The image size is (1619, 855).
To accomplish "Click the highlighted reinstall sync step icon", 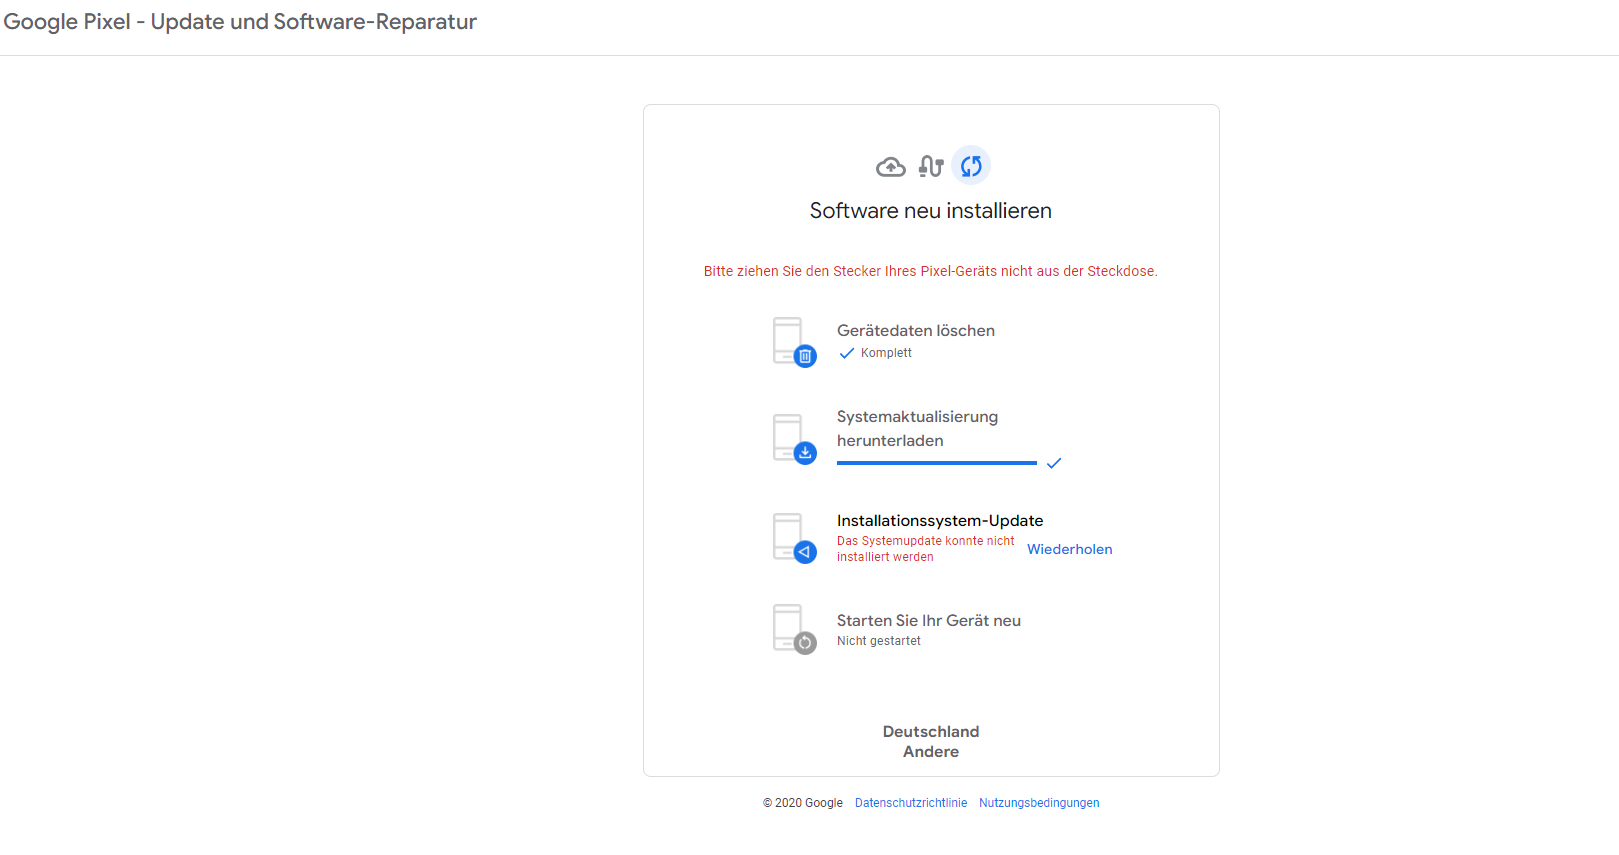I will click(x=971, y=166).
